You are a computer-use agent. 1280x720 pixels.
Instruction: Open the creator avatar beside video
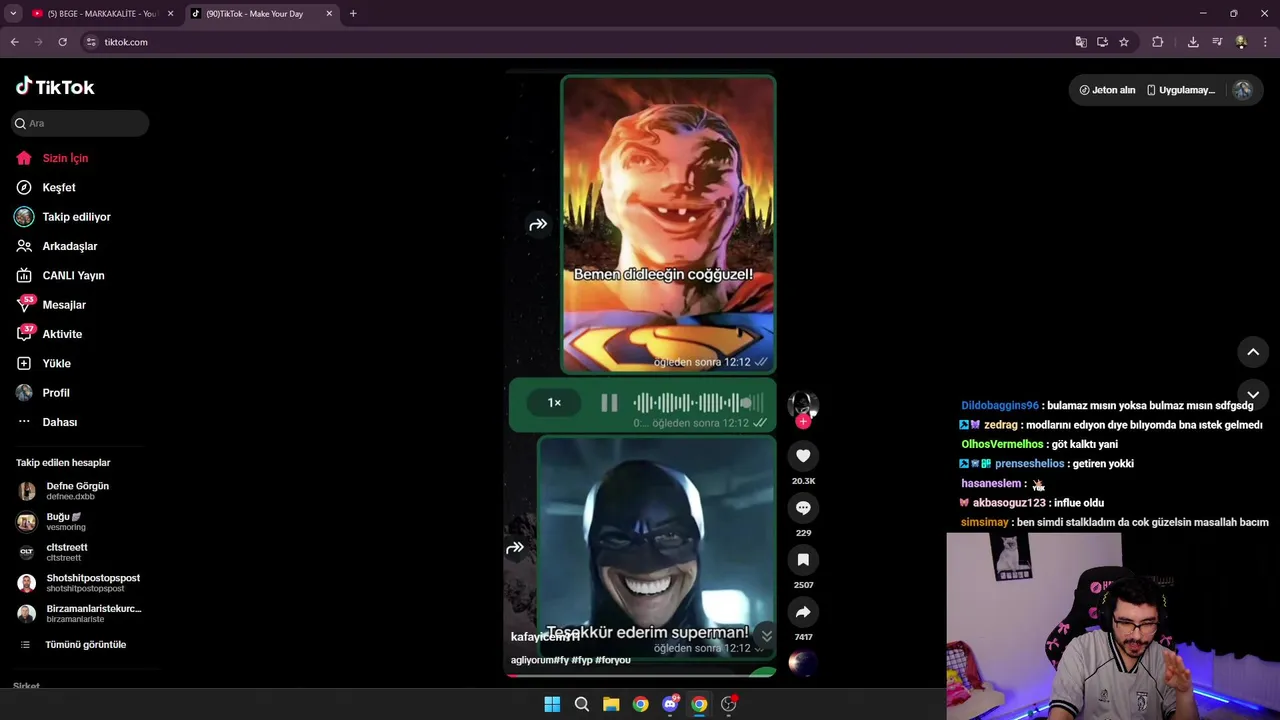[x=803, y=404]
